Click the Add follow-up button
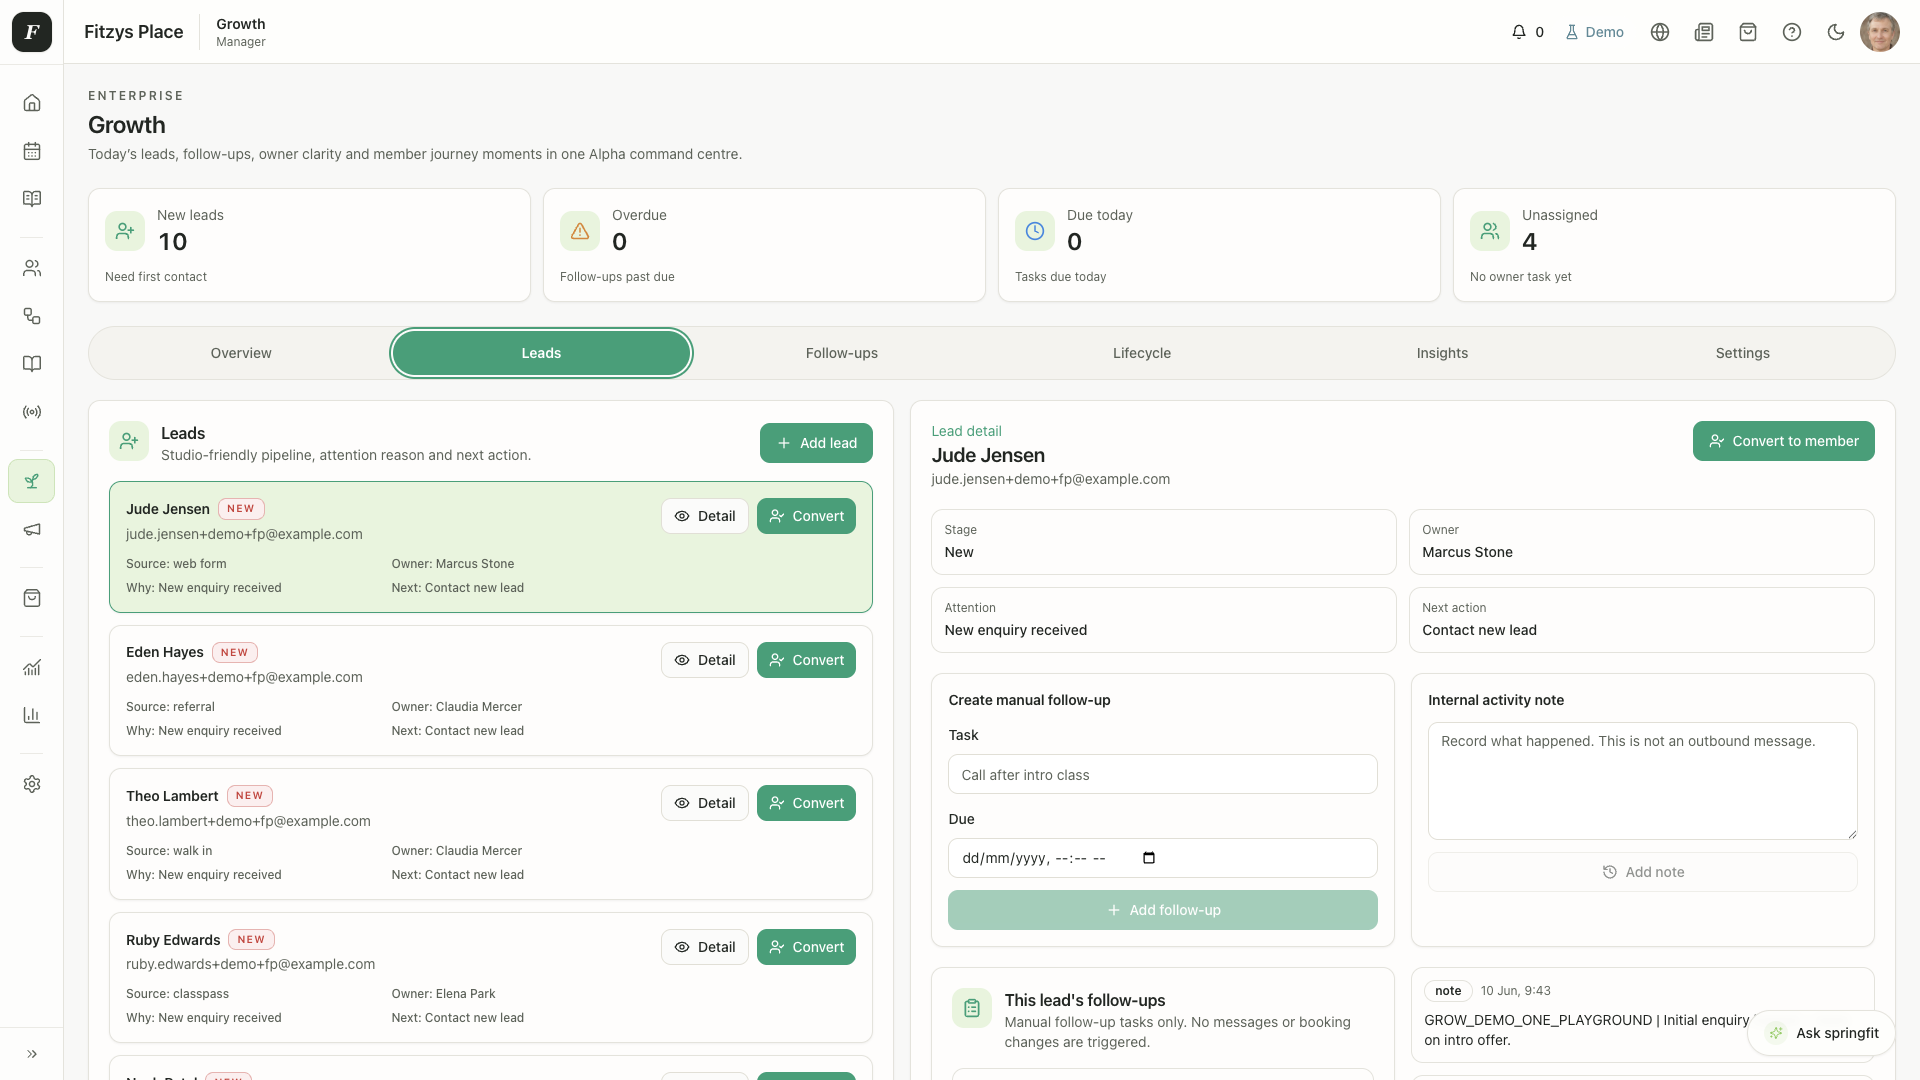 (x=1162, y=910)
